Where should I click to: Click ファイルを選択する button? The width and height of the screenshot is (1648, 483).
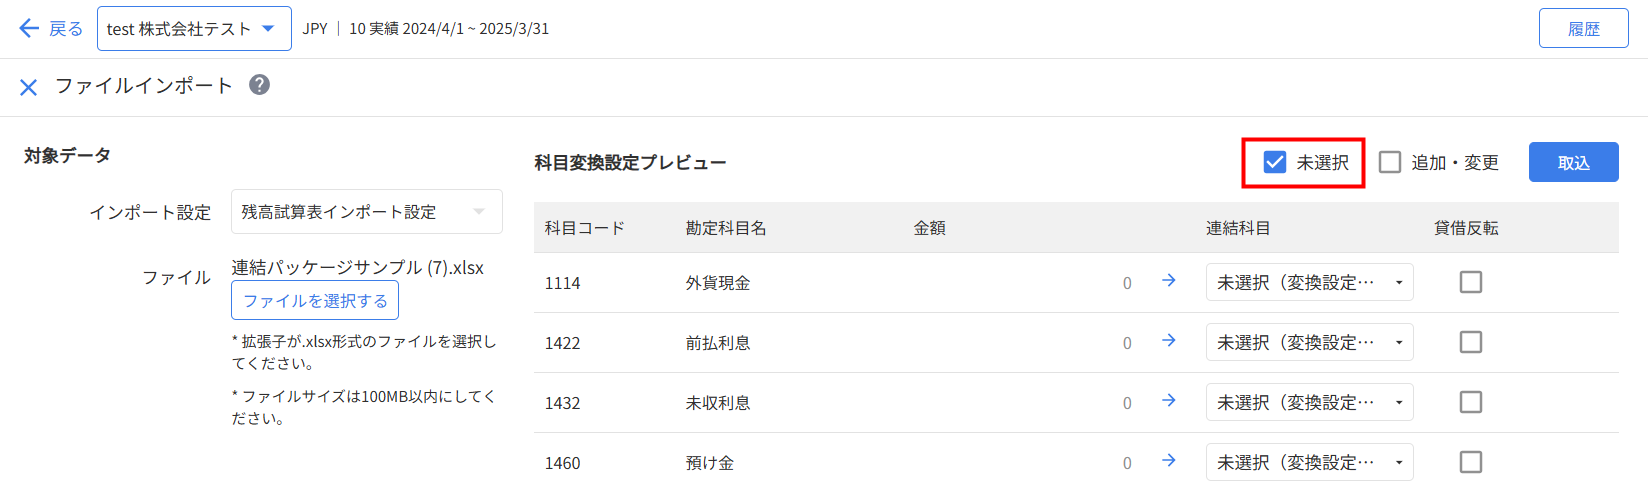click(x=315, y=300)
